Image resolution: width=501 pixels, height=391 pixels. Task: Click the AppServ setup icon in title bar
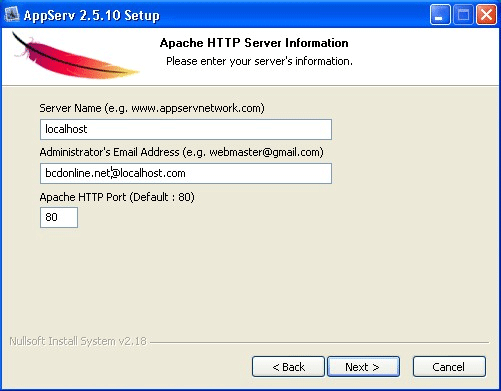click(12, 15)
